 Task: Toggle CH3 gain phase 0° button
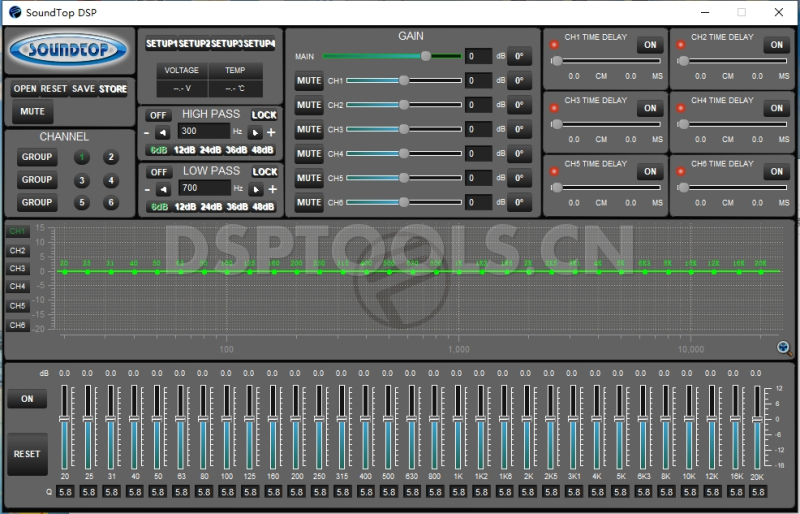point(519,129)
